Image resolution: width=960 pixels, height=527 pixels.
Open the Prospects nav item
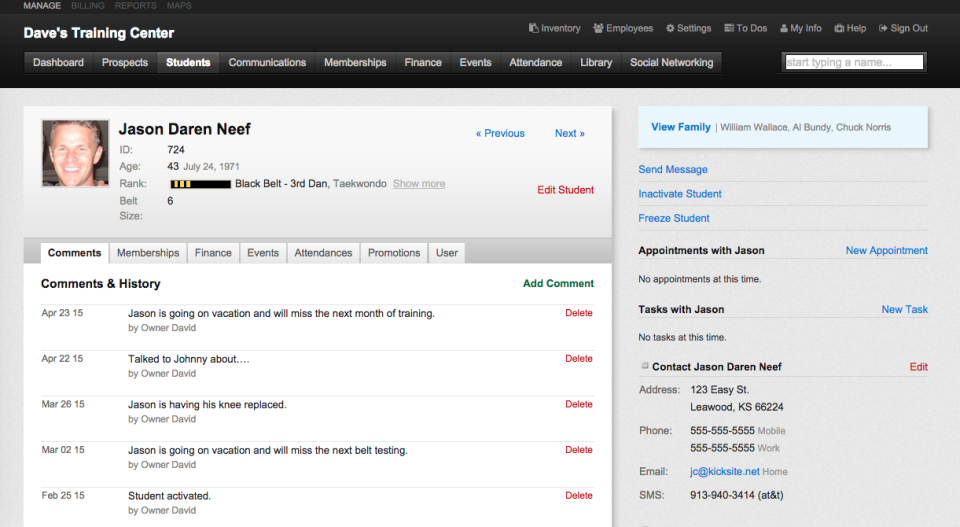125,62
